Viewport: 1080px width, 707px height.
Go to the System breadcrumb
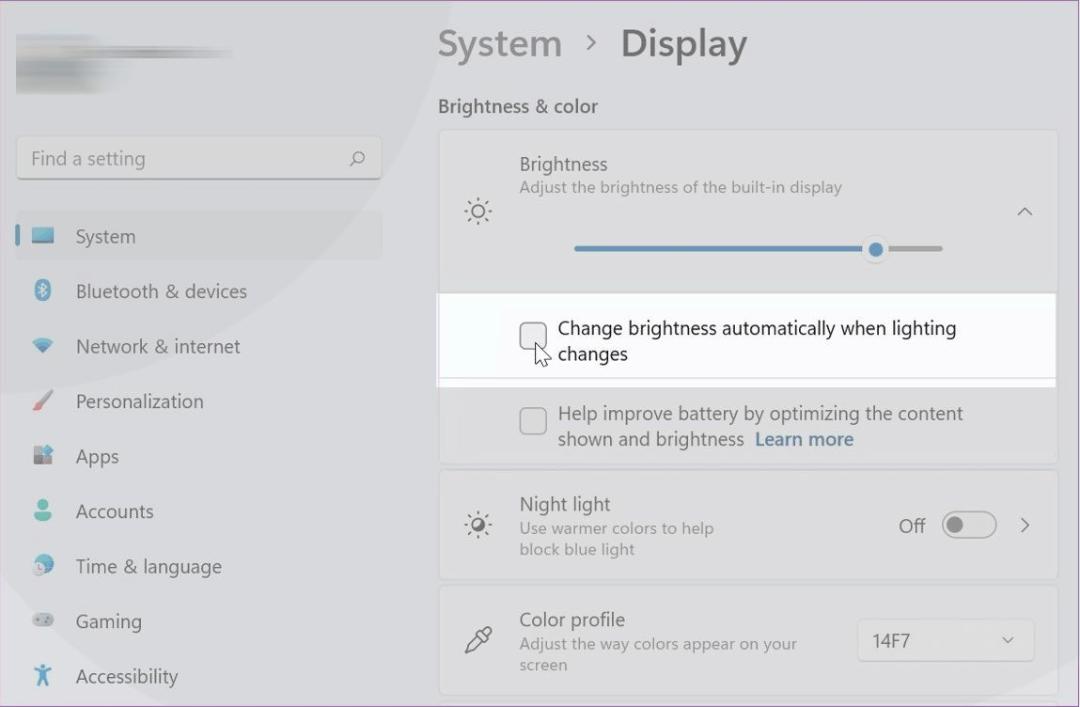pos(500,44)
